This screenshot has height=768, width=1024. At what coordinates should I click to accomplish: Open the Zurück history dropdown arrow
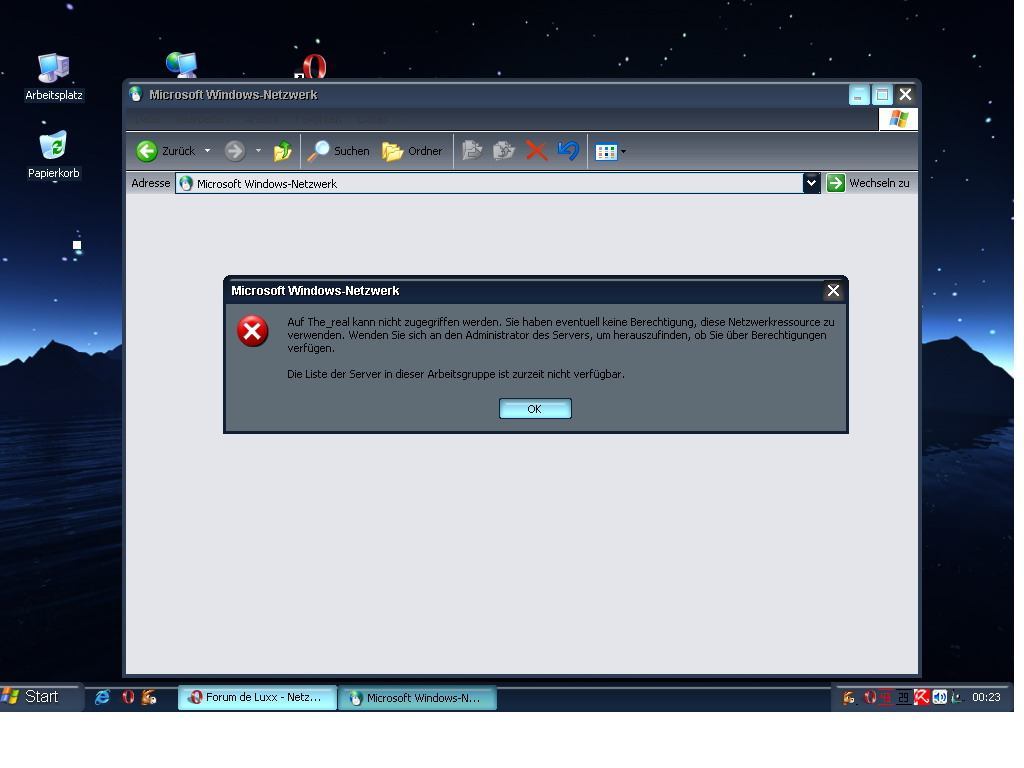click(208, 151)
